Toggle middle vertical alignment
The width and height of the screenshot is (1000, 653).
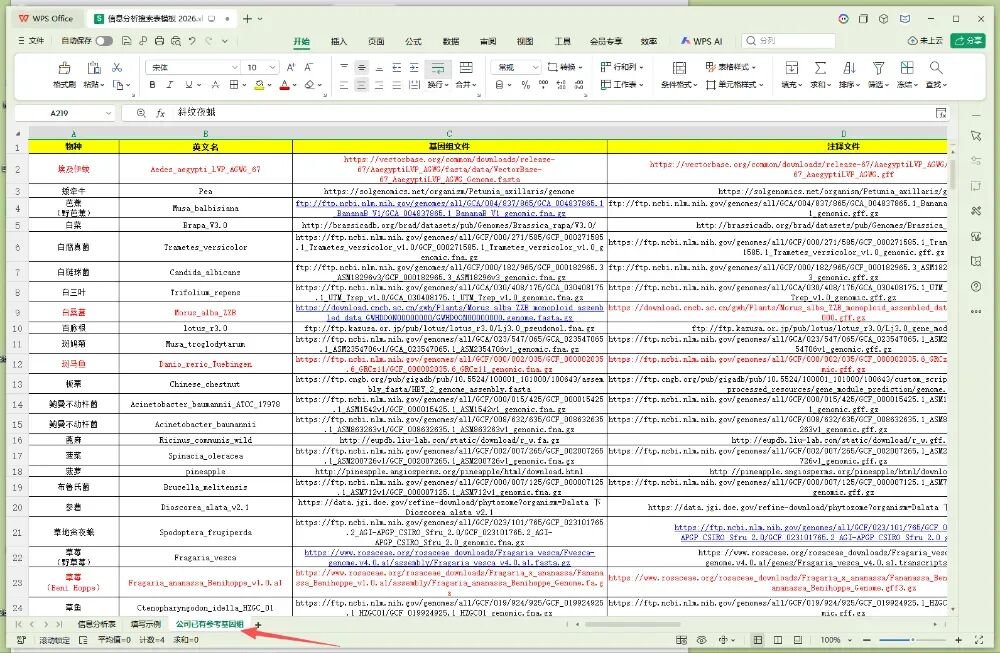(x=362, y=67)
